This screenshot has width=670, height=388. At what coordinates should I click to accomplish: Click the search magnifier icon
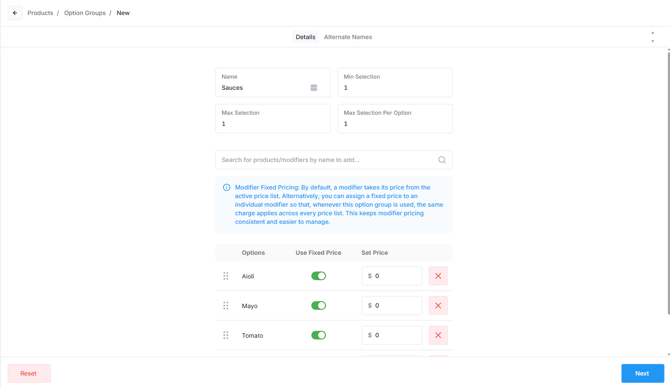click(442, 160)
